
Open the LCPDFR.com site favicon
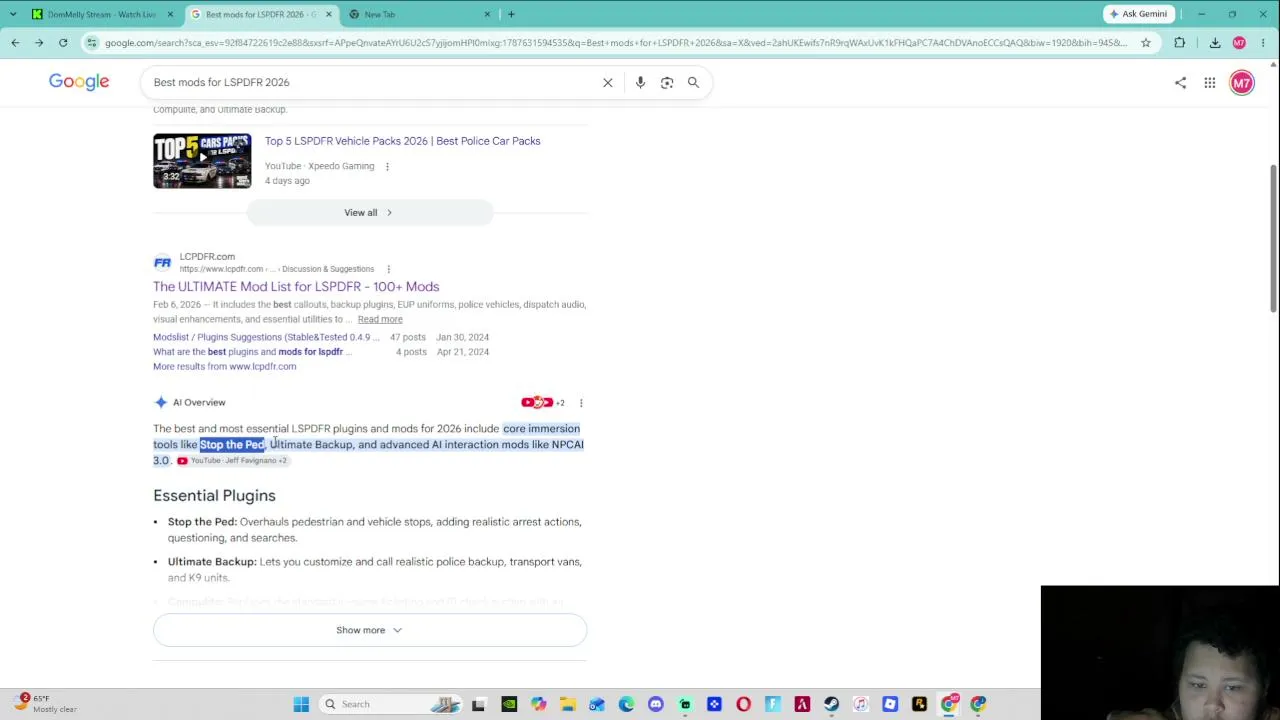pyautogui.click(x=162, y=263)
